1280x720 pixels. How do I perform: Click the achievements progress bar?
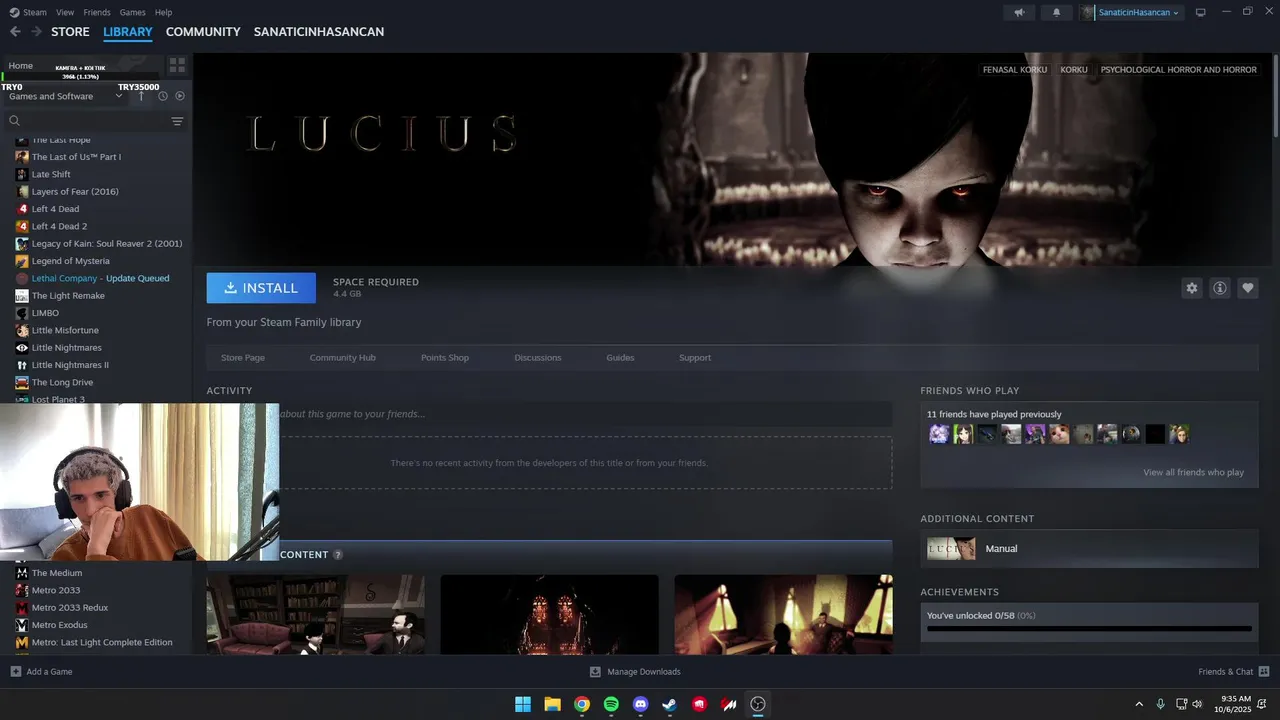pos(1089,629)
